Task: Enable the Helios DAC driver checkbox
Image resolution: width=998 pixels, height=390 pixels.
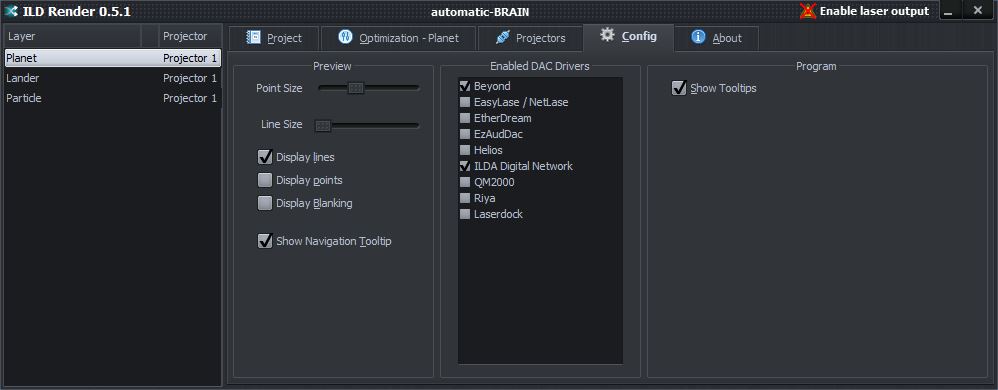Action: click(x=465, y=150)
